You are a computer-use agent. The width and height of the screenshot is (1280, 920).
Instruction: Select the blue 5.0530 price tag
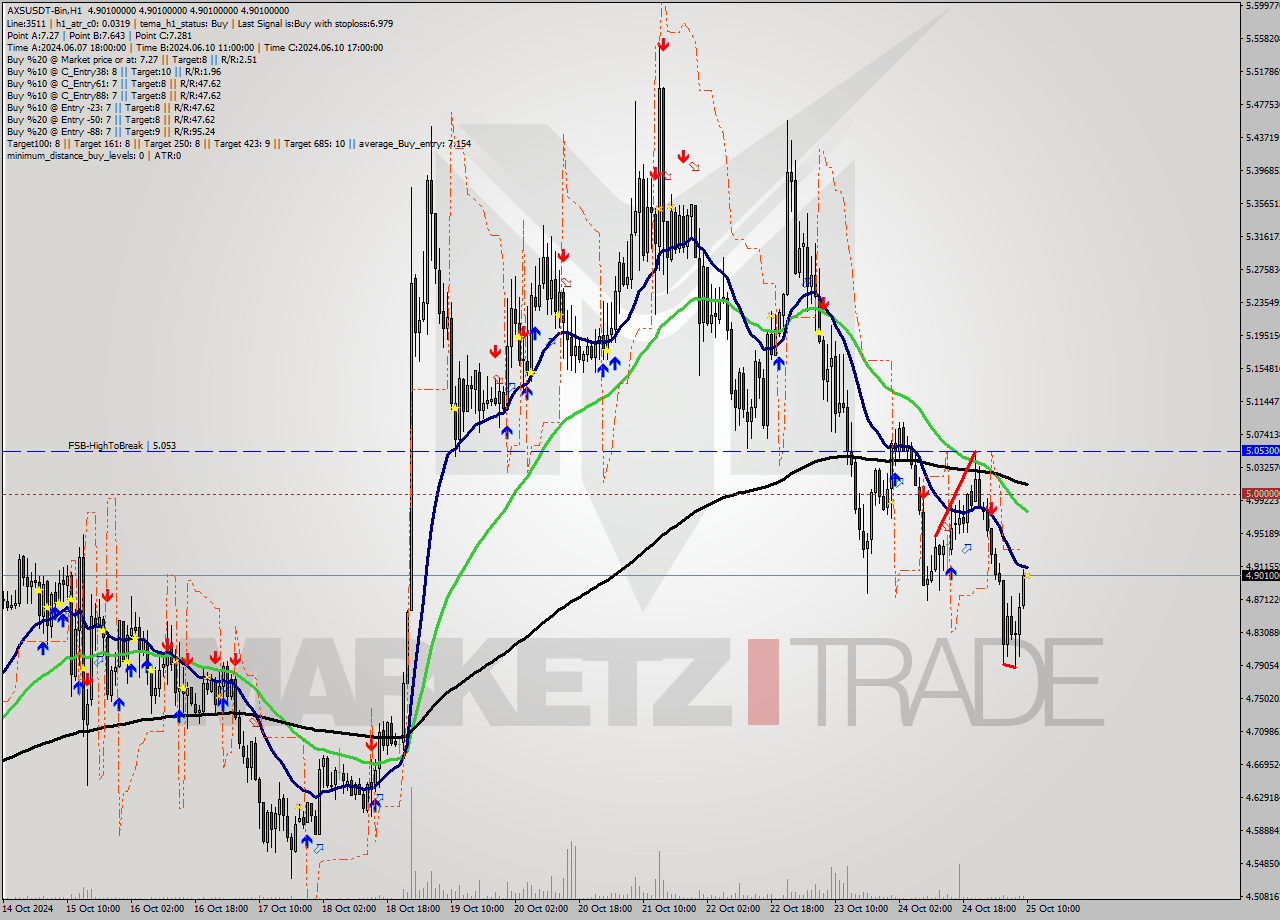1260,451
